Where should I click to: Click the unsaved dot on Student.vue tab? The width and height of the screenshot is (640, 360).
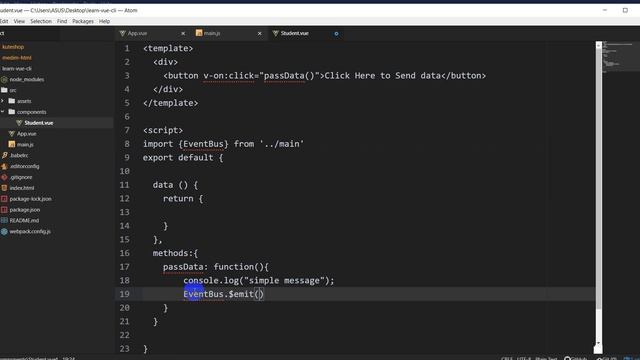tap(336, 33)
